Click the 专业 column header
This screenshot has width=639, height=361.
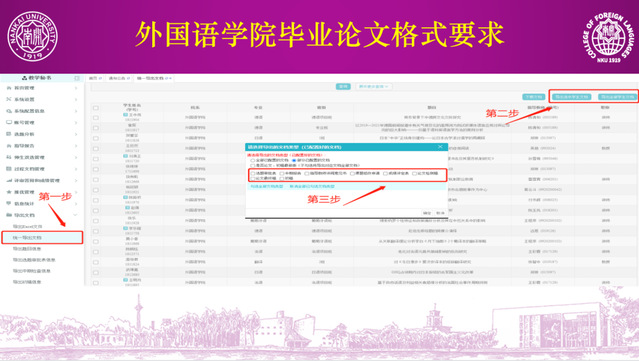(258, 108)
